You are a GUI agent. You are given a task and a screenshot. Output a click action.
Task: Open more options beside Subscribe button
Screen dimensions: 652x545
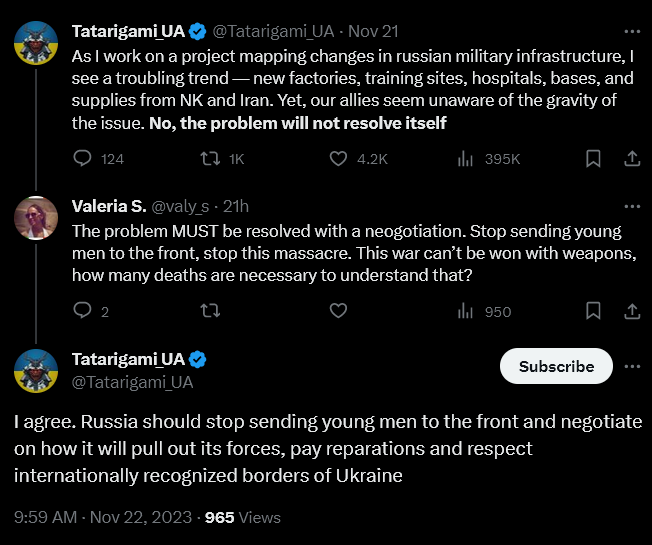(x=631, y=366)
